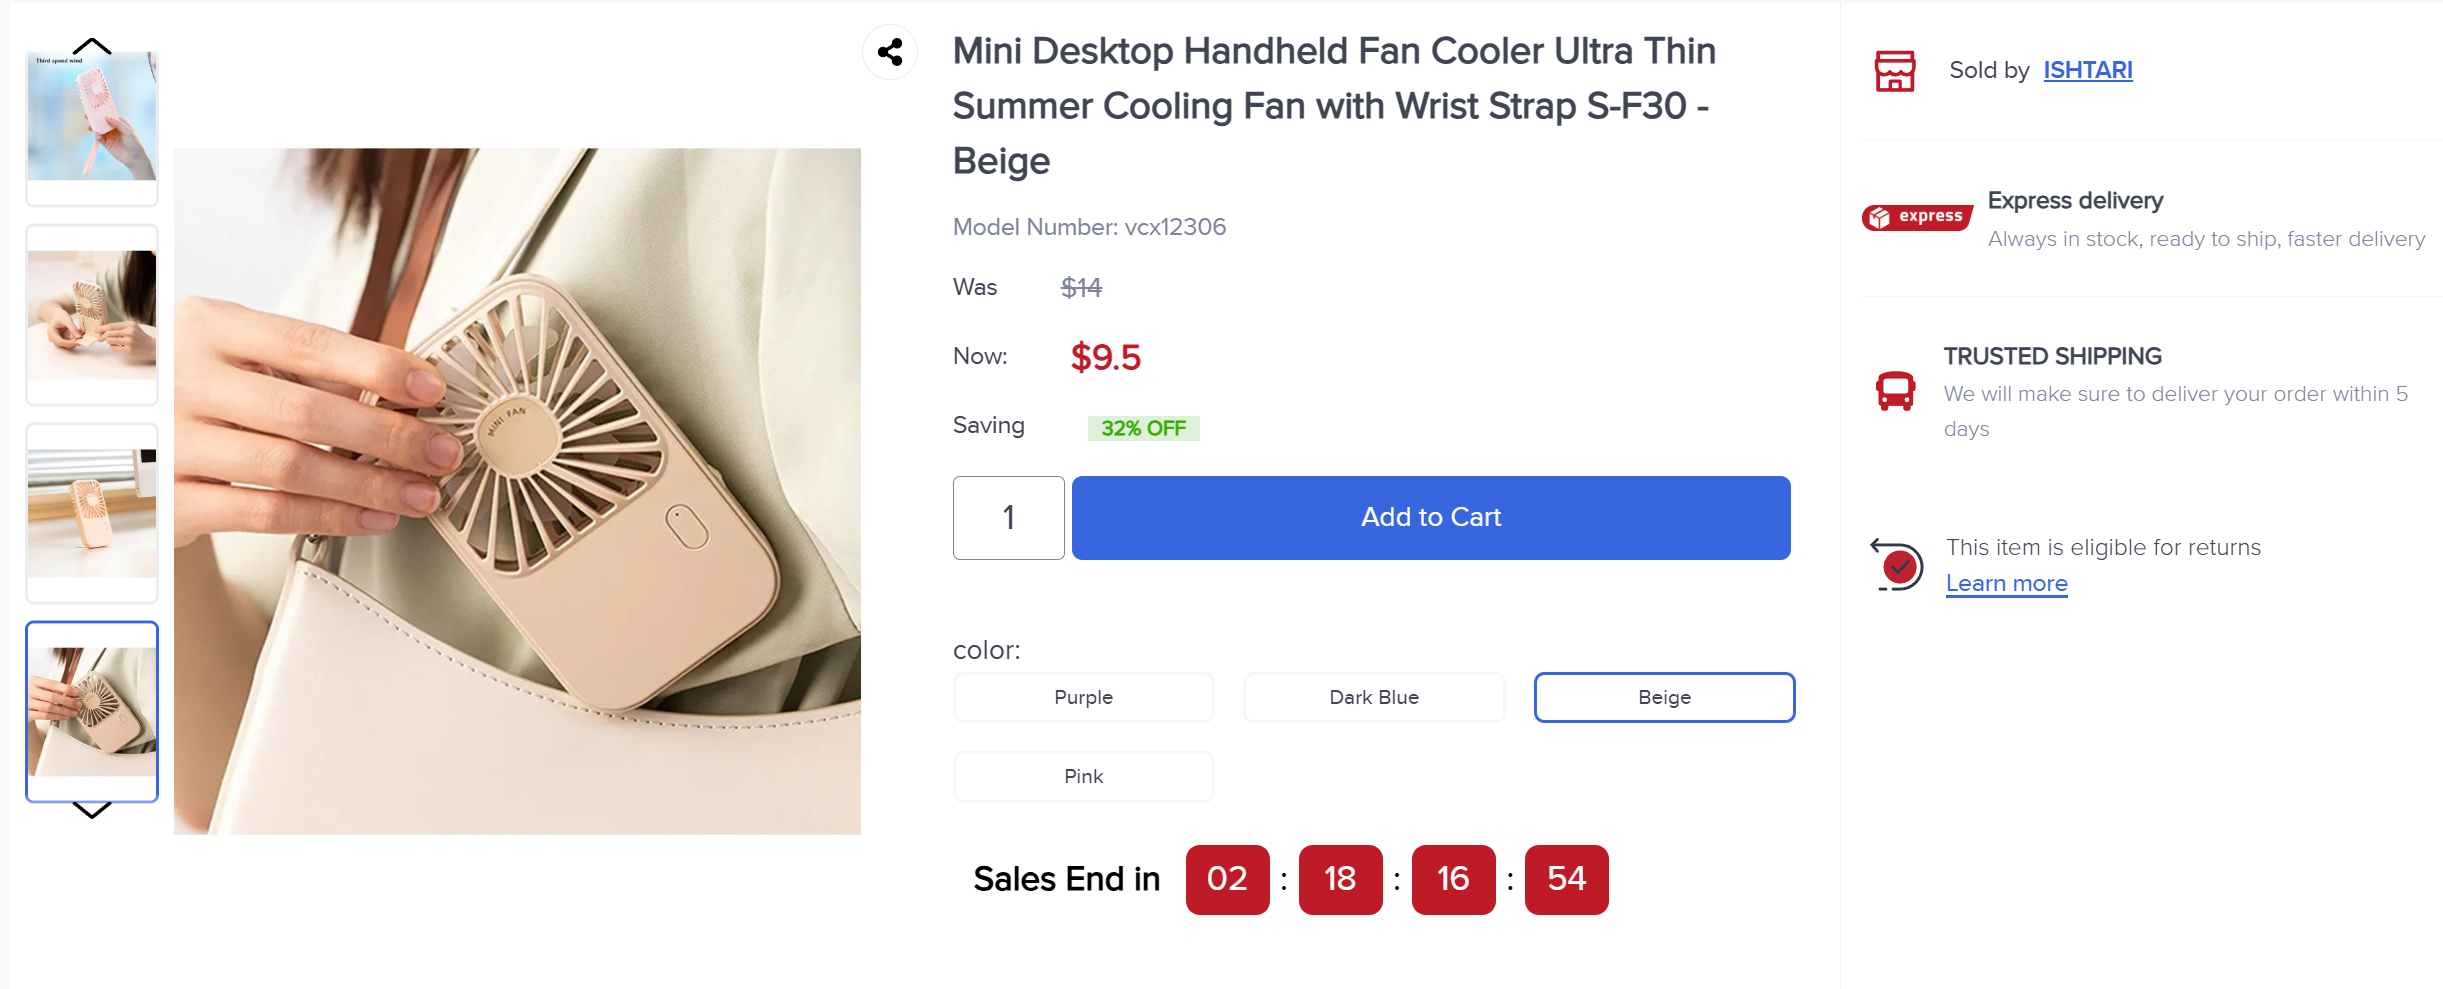This screenshot has width=2443, height=989.
Task: Select the Dark Blue color option
Action: [x=1373, y=697]
